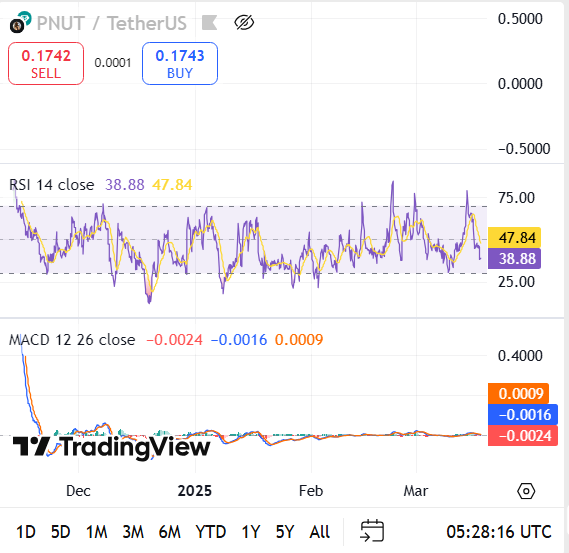The width and height of the screenshot is (569, 553).
Task: Click the gray flag icon beside TetherUS
Action: (x=209, y=22)
